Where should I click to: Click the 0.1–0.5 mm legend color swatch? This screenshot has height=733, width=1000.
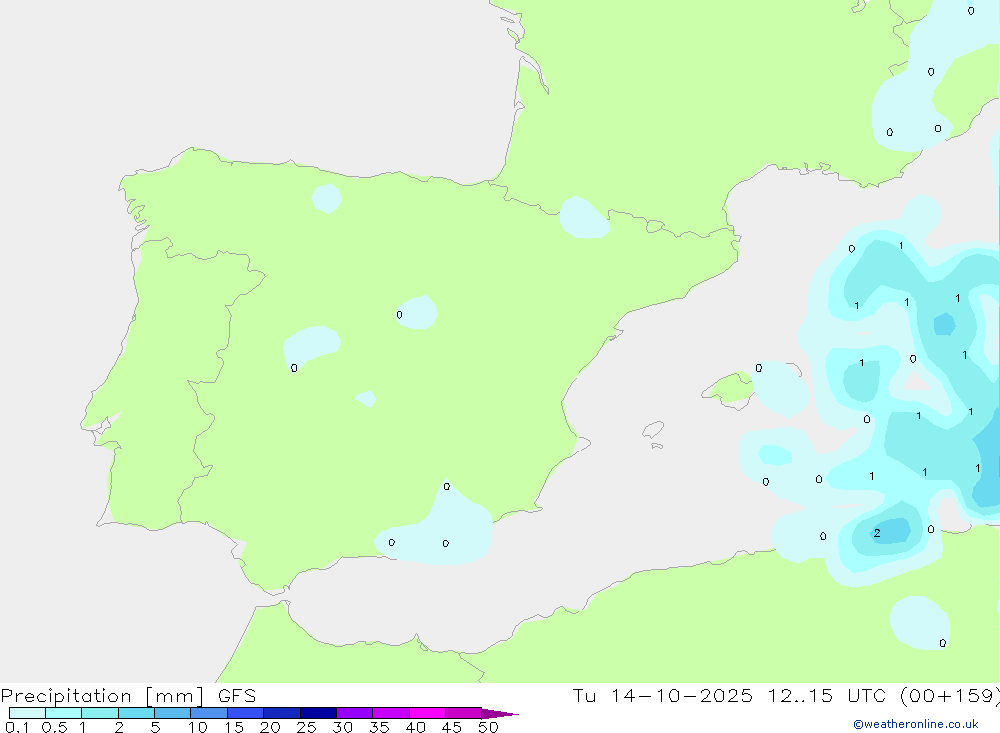(27, 713)
